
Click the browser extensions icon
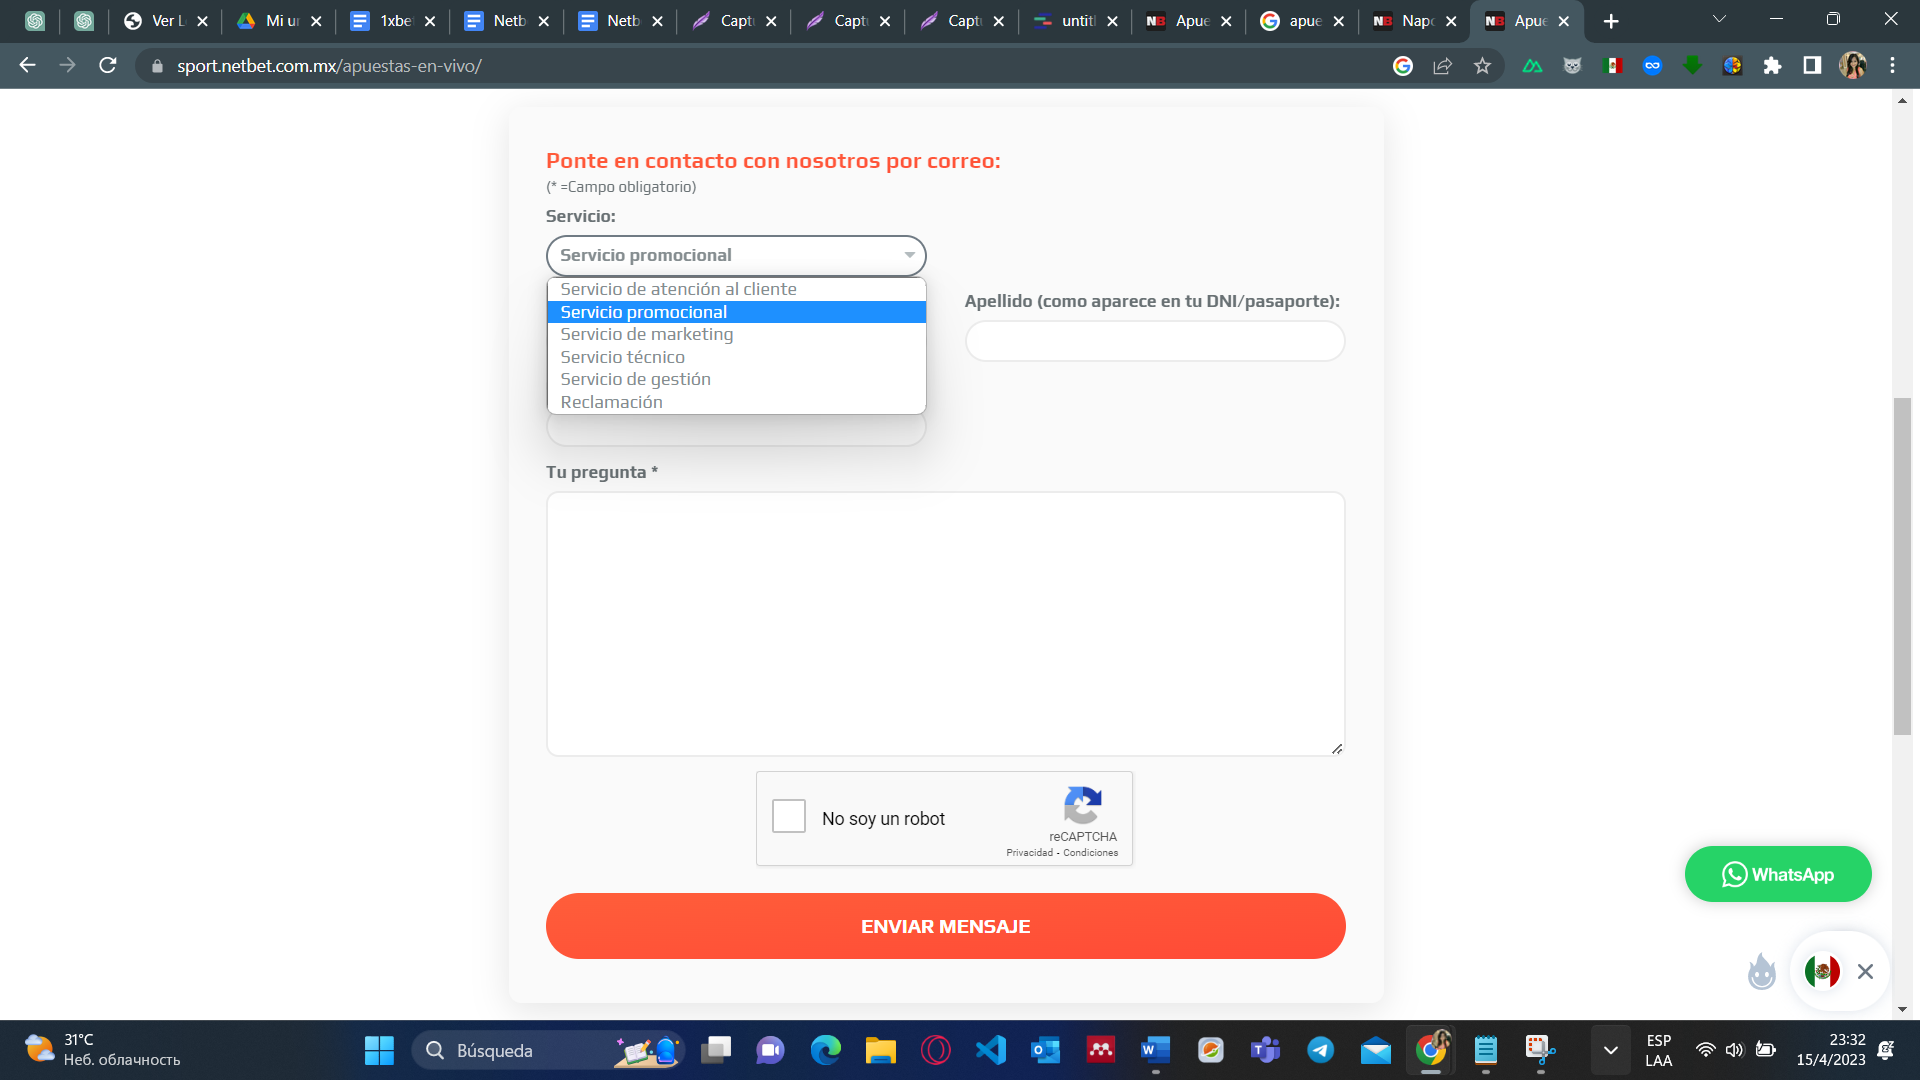(1774, 66)
